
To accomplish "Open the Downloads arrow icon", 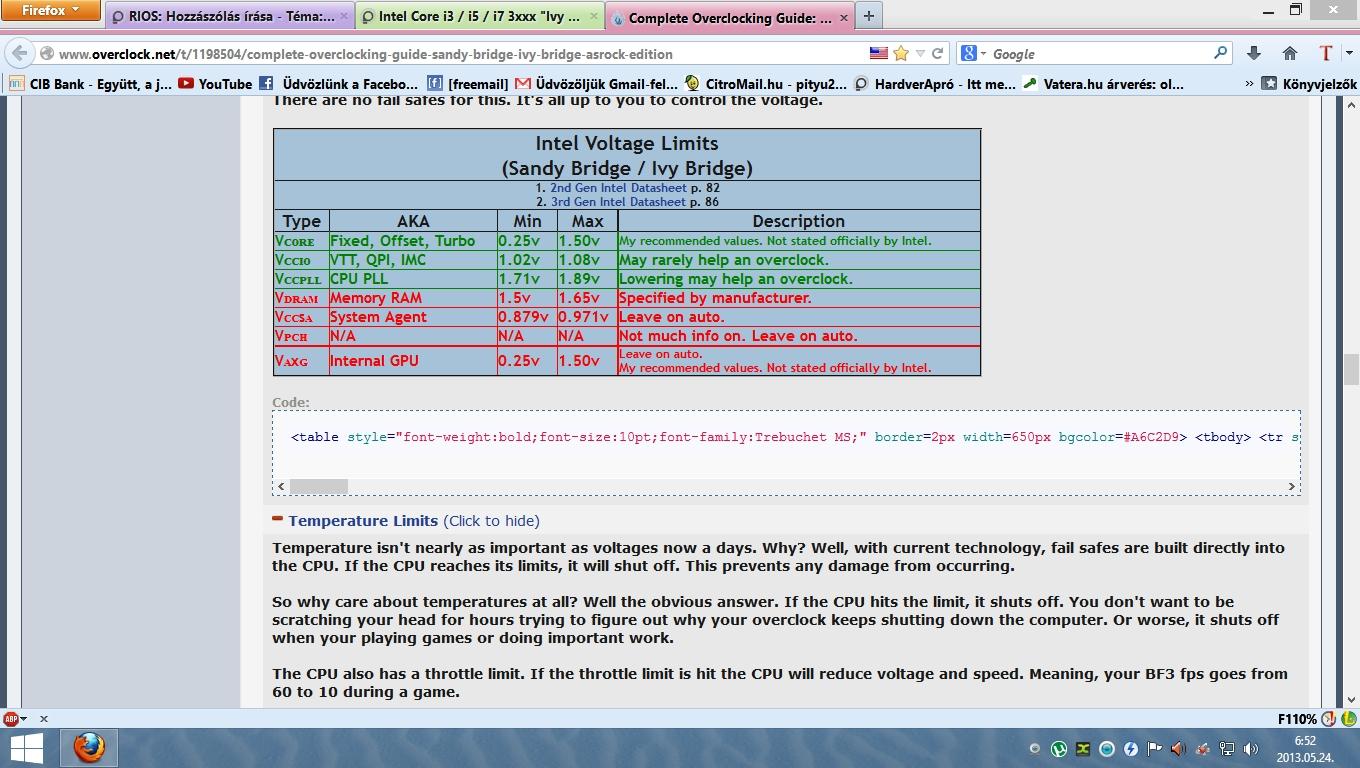I will (1254, 53).
